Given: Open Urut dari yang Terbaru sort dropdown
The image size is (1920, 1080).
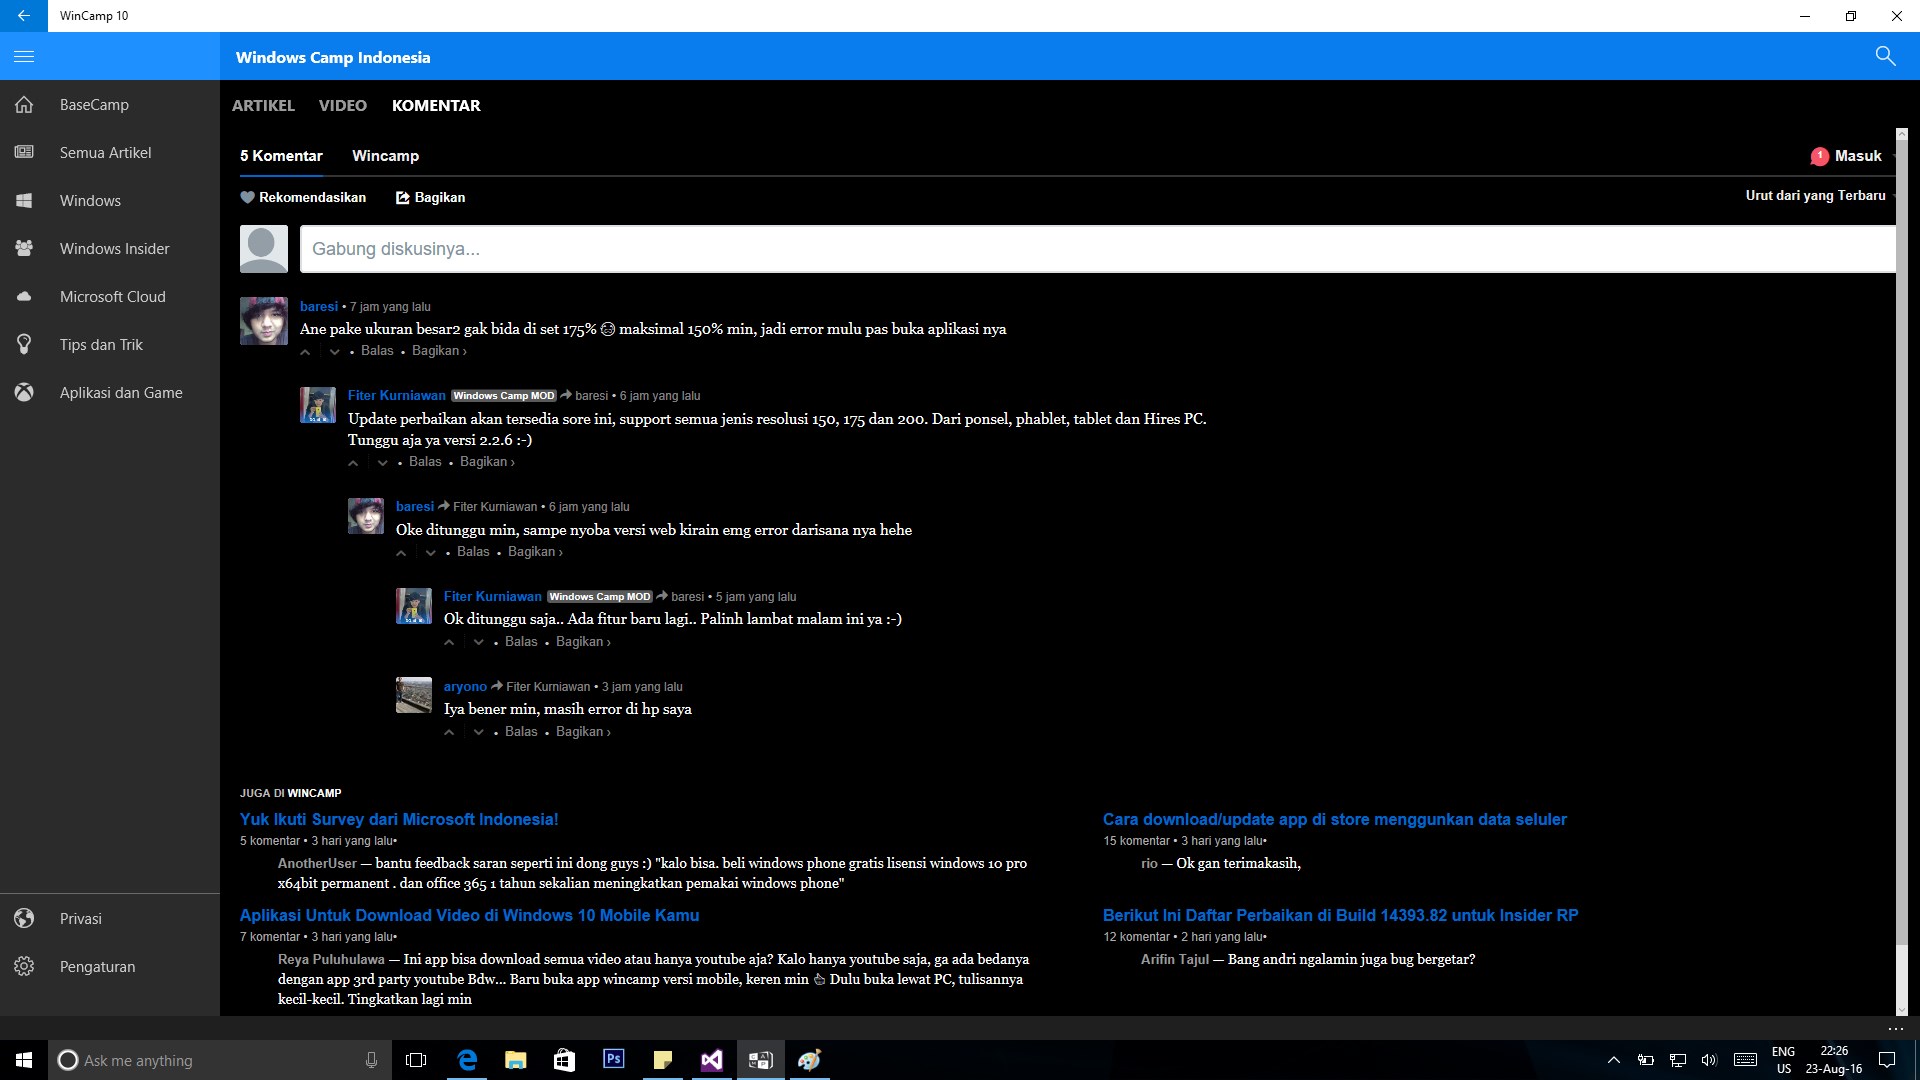Looking at the screenshot, I should tap(1820, 195).
